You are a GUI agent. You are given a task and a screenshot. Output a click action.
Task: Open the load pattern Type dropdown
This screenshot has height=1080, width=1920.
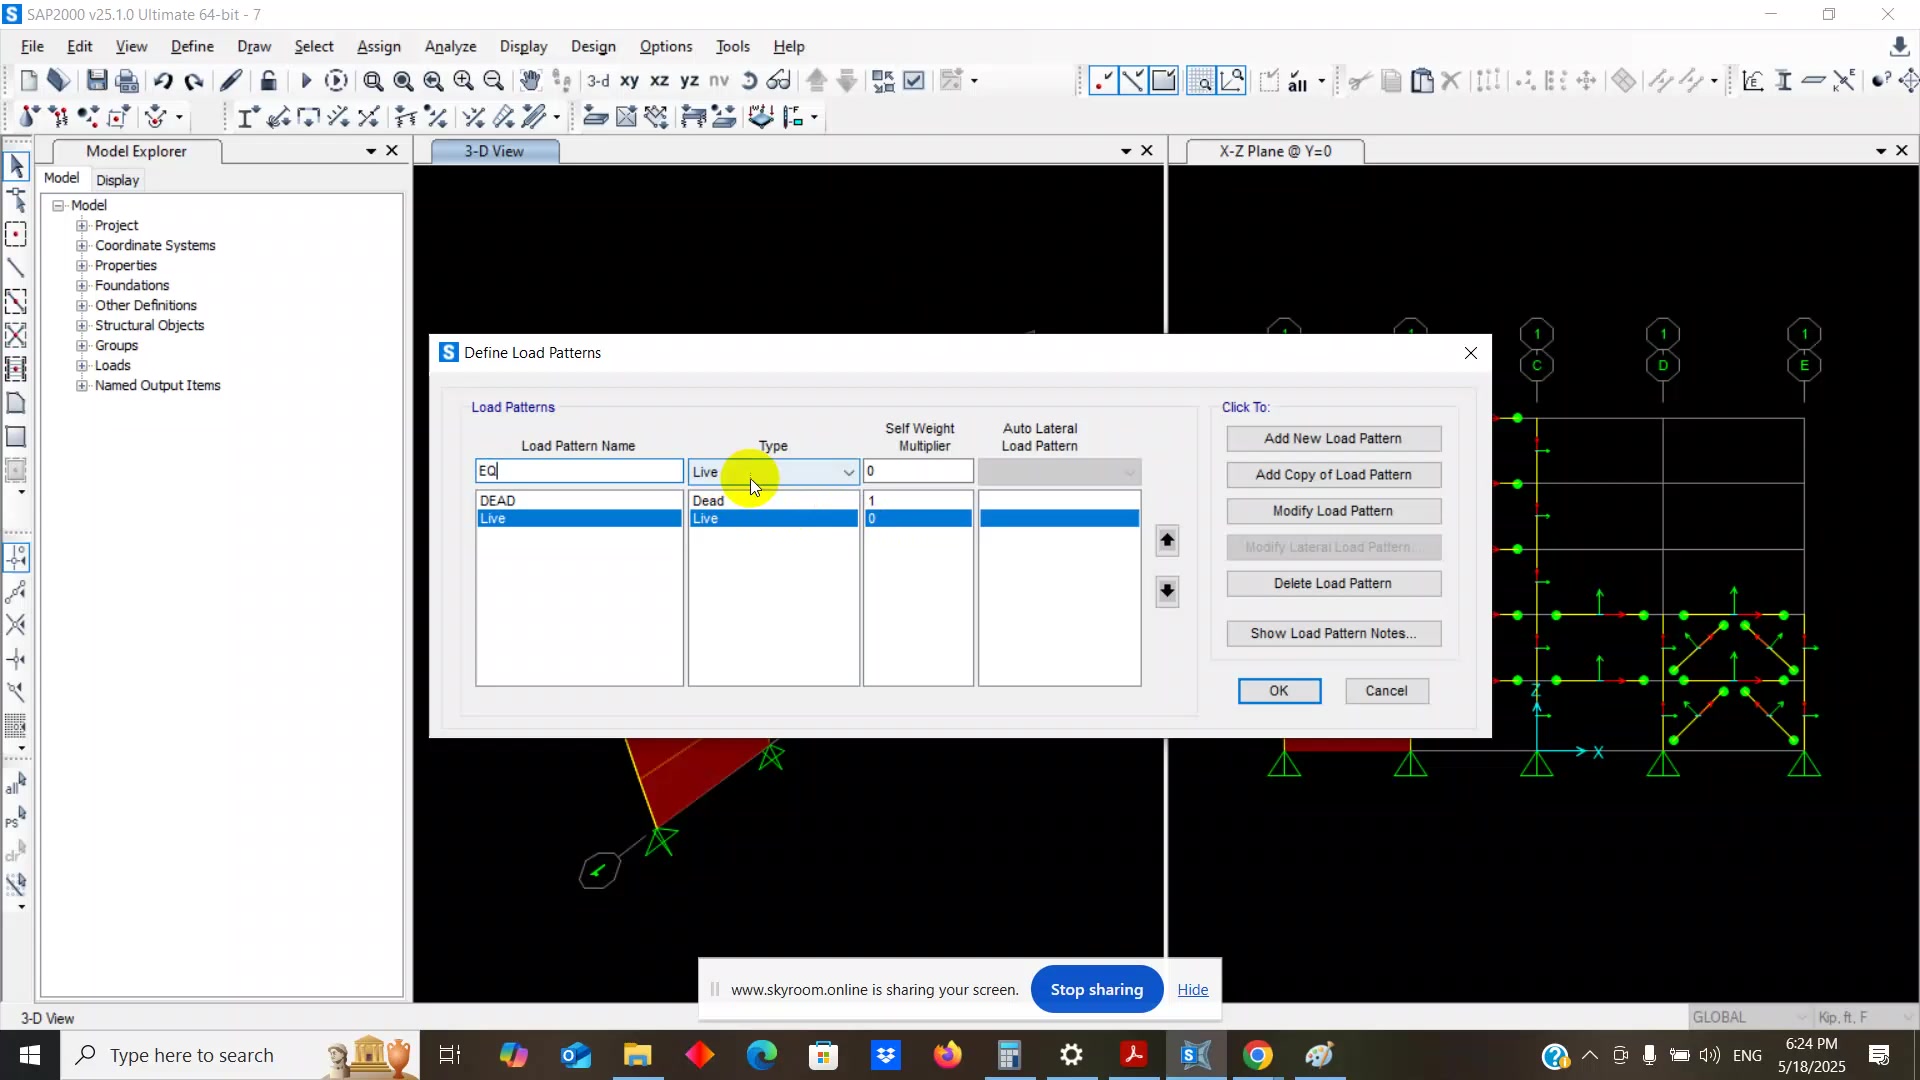click(848, 472)
